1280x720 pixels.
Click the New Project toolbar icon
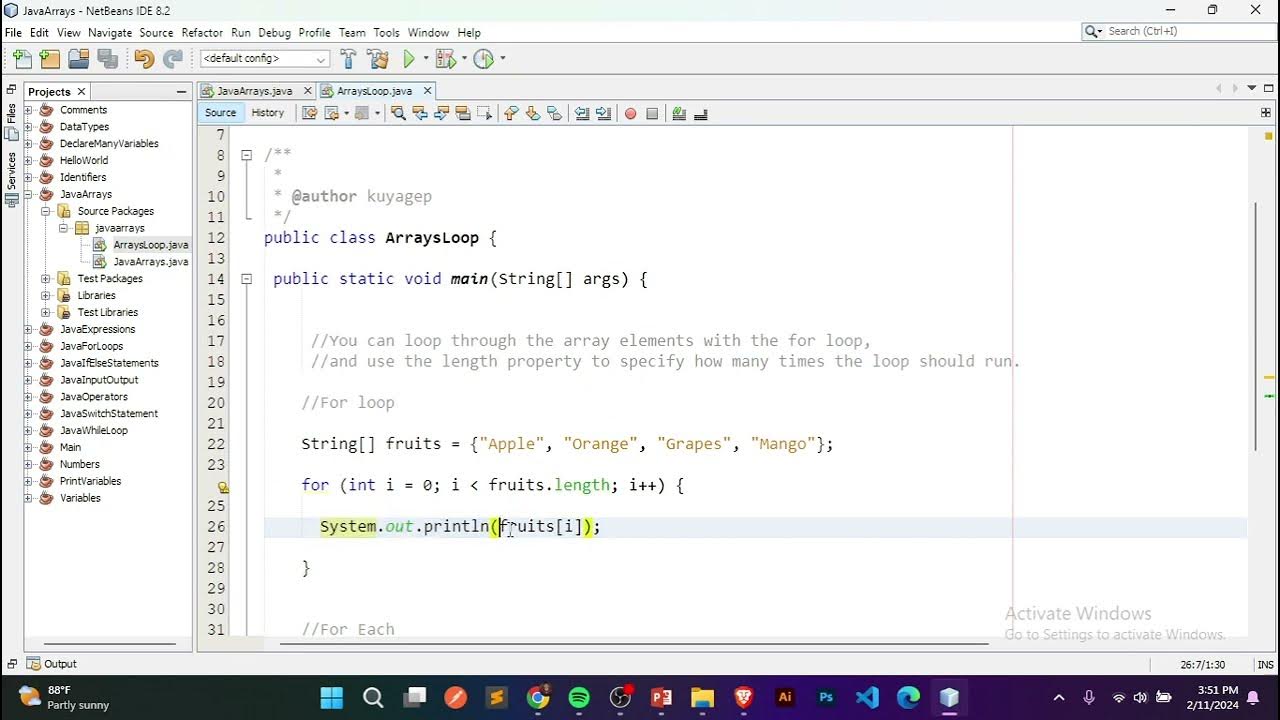coord(49,59)
